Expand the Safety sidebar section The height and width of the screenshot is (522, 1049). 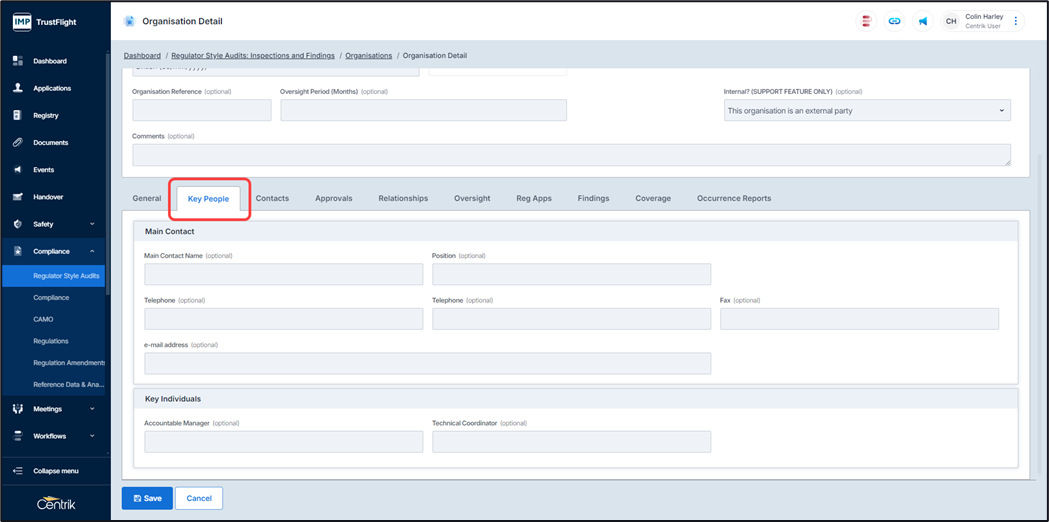[x=92, y=224]
